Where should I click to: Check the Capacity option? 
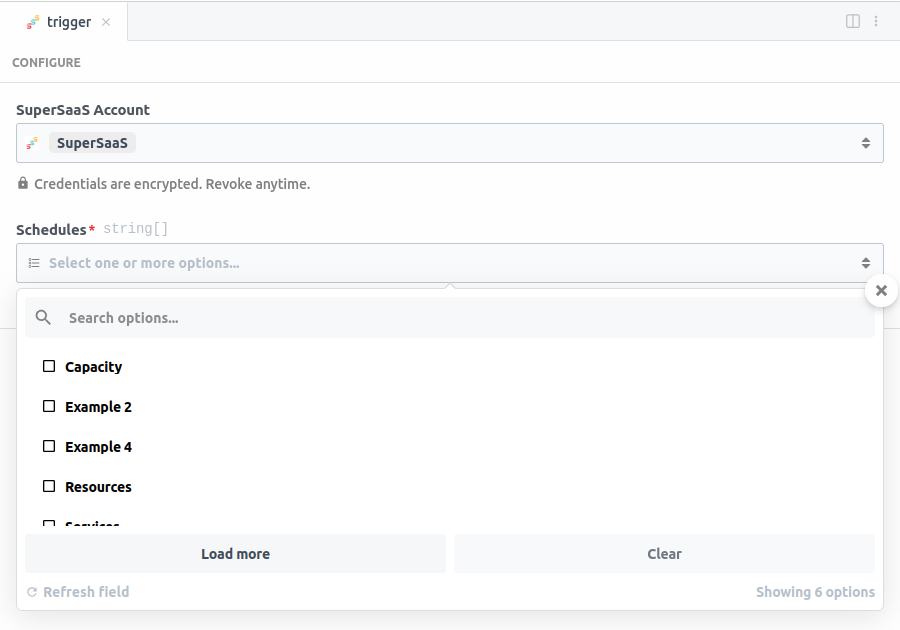click(x=49, y=366)
